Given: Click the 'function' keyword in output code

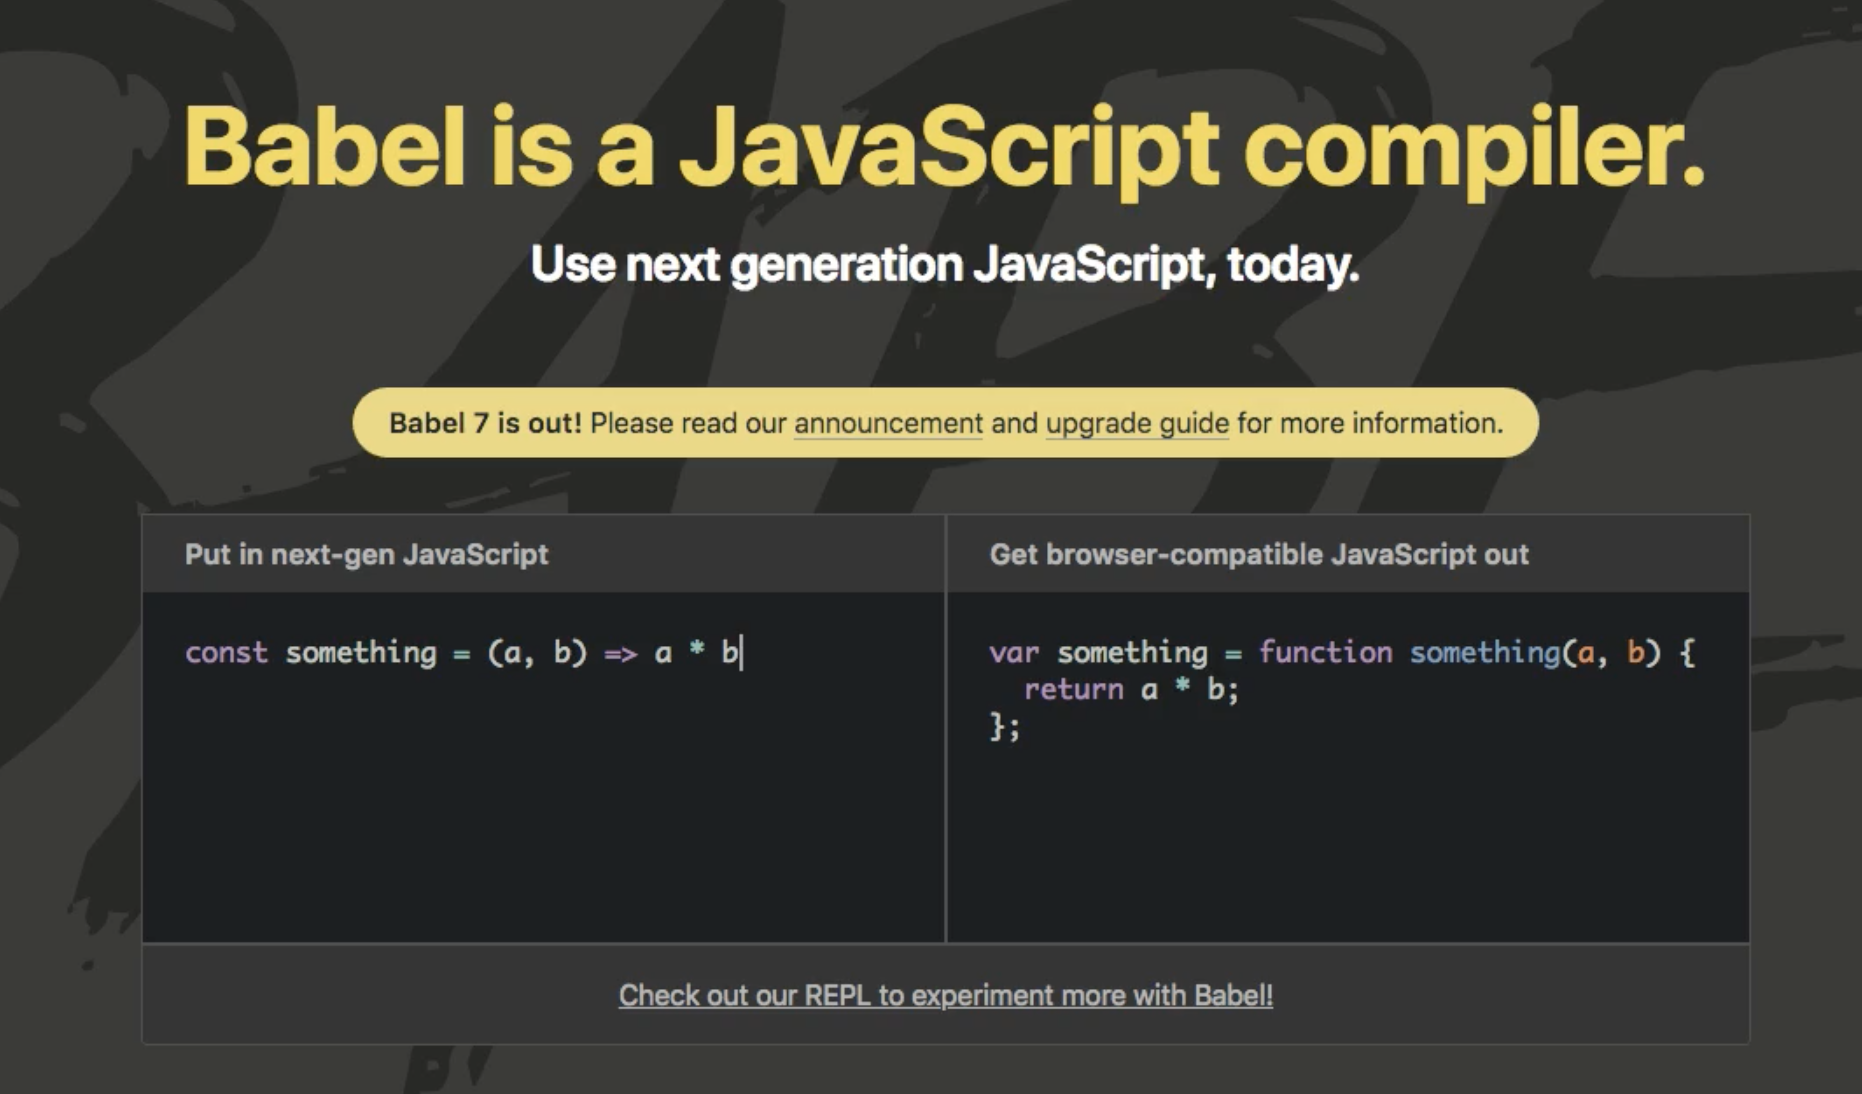Looking at the screenshot, I should (x=1325, y=653).
